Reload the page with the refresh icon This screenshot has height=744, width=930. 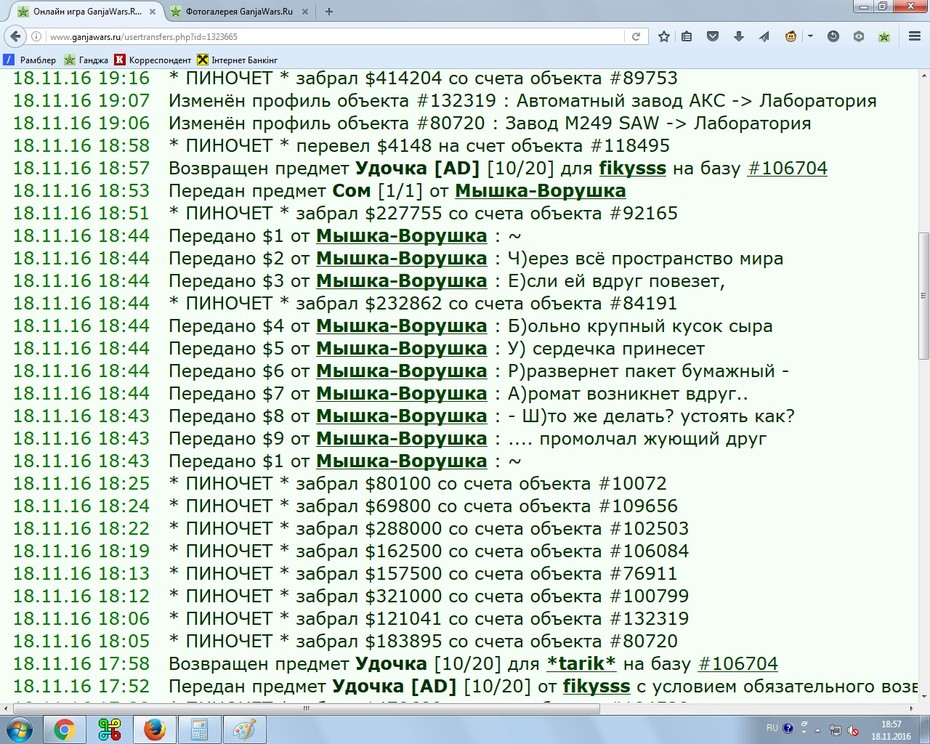click(636, 37)
